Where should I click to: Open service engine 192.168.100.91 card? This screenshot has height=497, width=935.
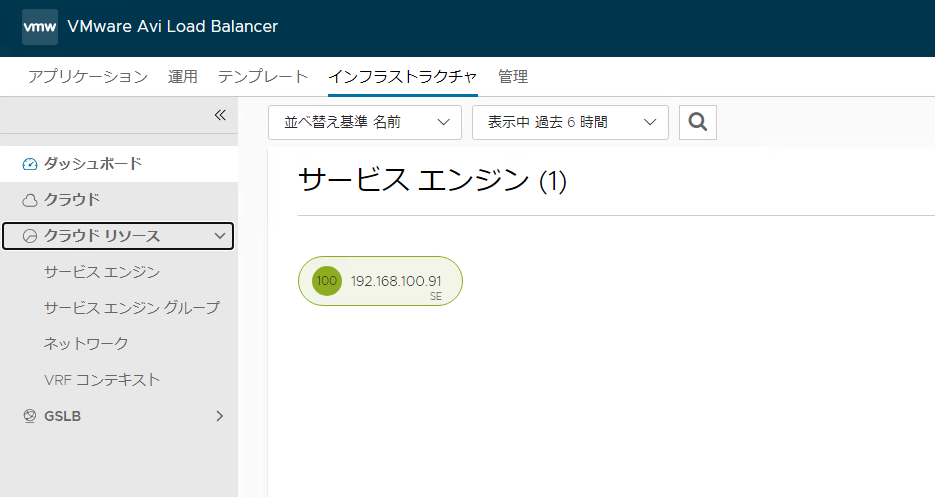(380, 281)
